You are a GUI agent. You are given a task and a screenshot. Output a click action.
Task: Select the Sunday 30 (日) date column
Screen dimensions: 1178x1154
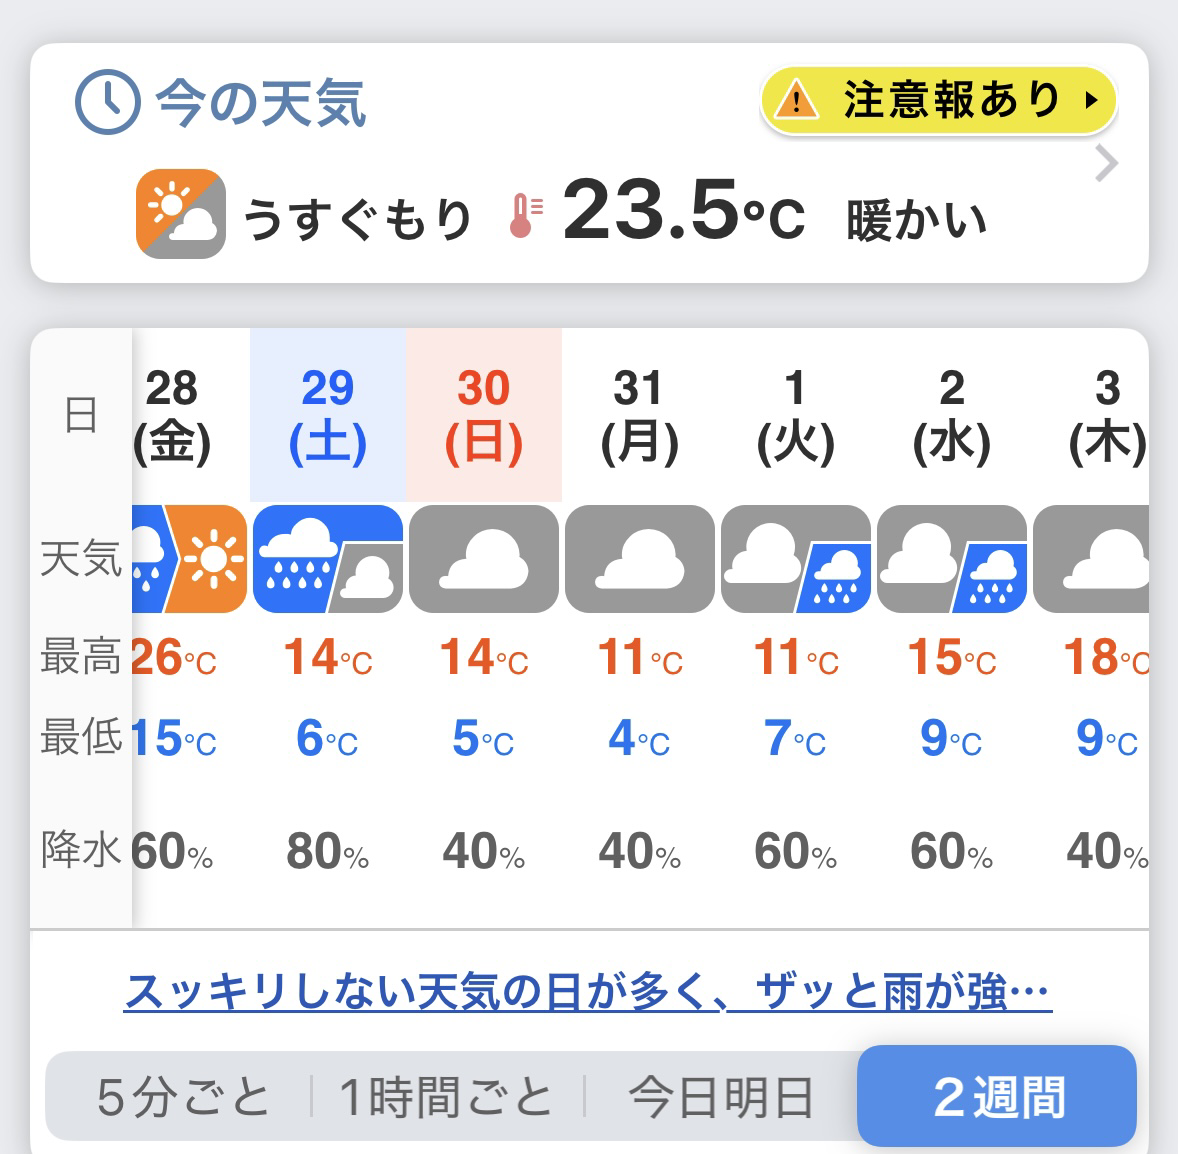(484, 415)
